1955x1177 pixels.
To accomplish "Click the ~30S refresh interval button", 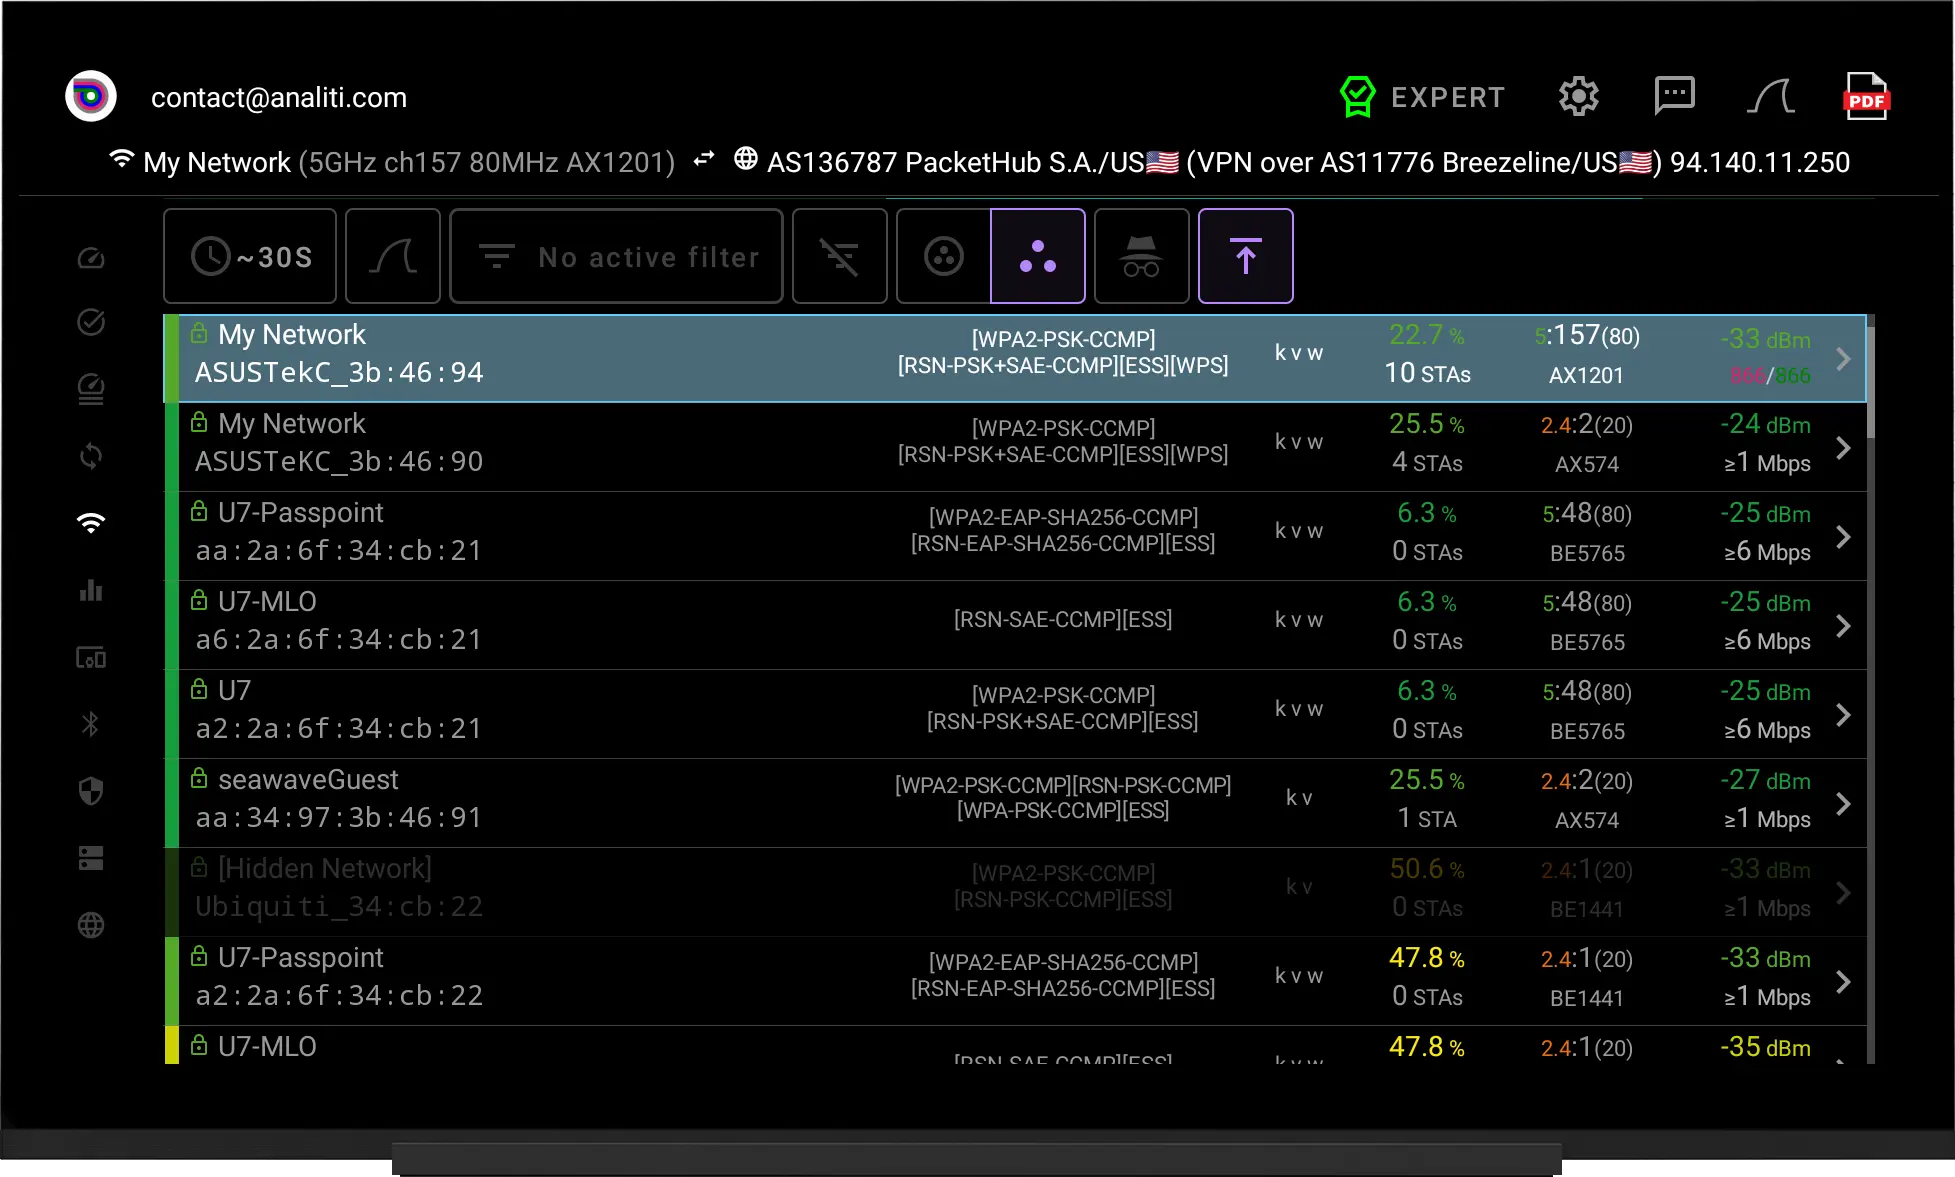I will pyautogui.click(x=250, y=256).
